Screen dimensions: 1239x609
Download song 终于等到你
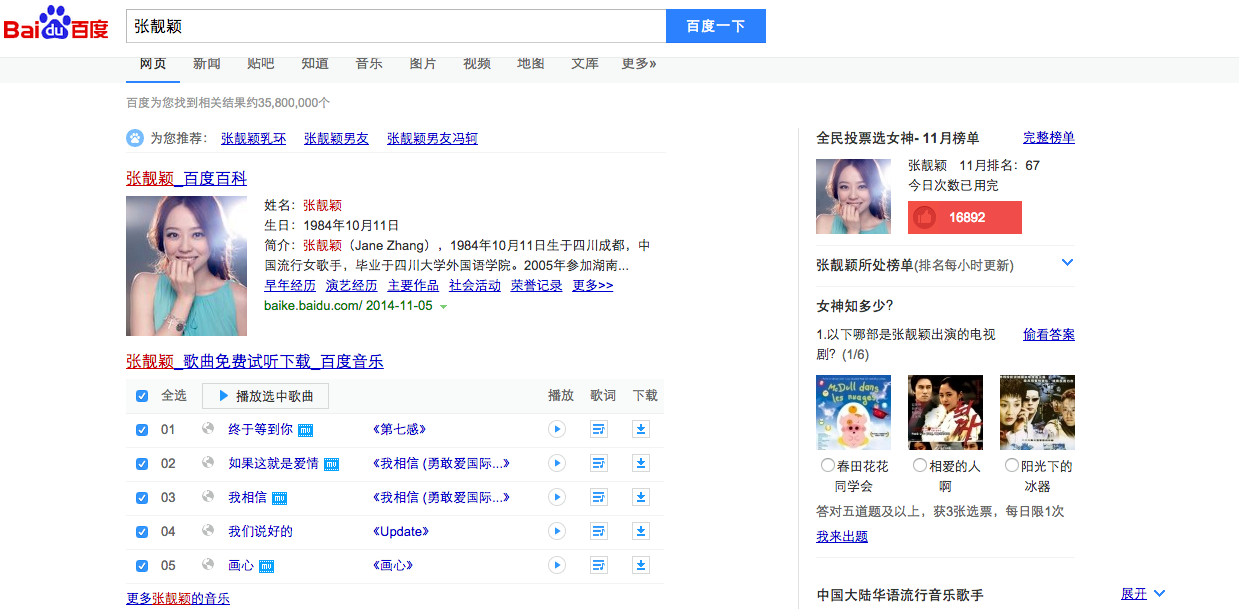point(641,429)
